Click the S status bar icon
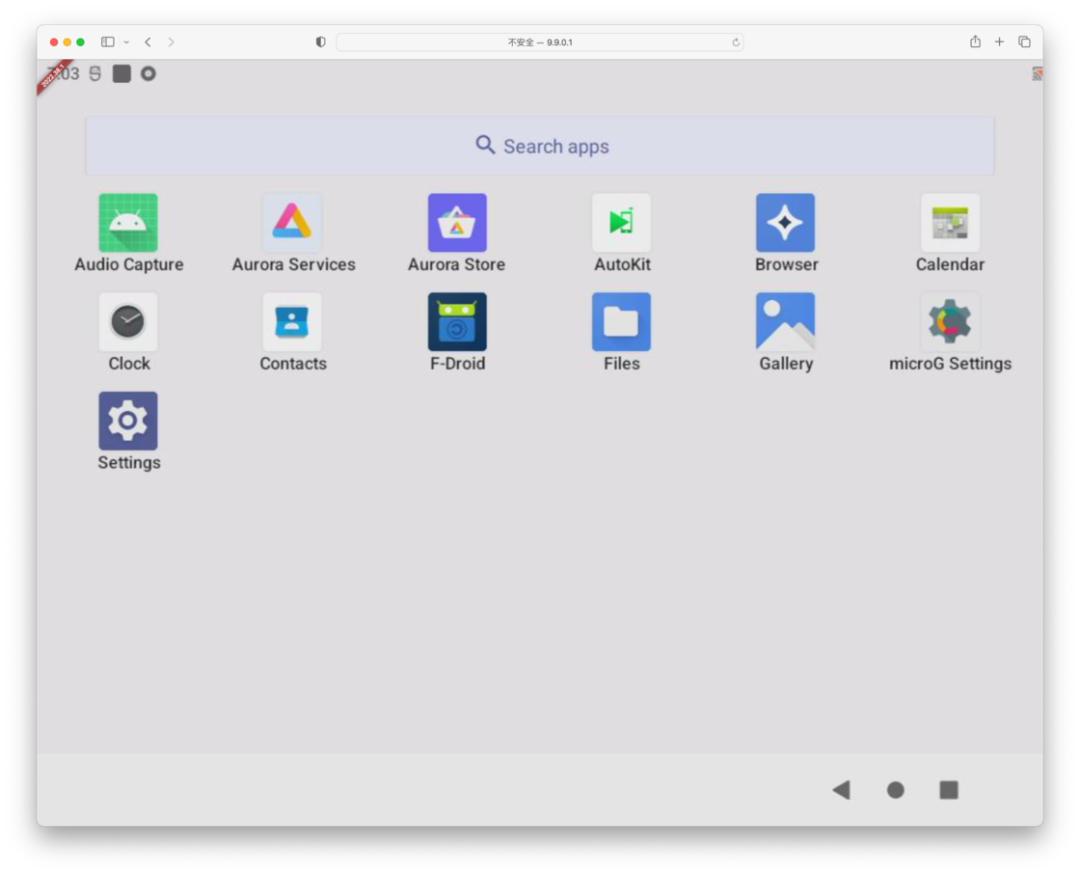Viewport: 1080px width, 875px height. click(x=95, y=74)
